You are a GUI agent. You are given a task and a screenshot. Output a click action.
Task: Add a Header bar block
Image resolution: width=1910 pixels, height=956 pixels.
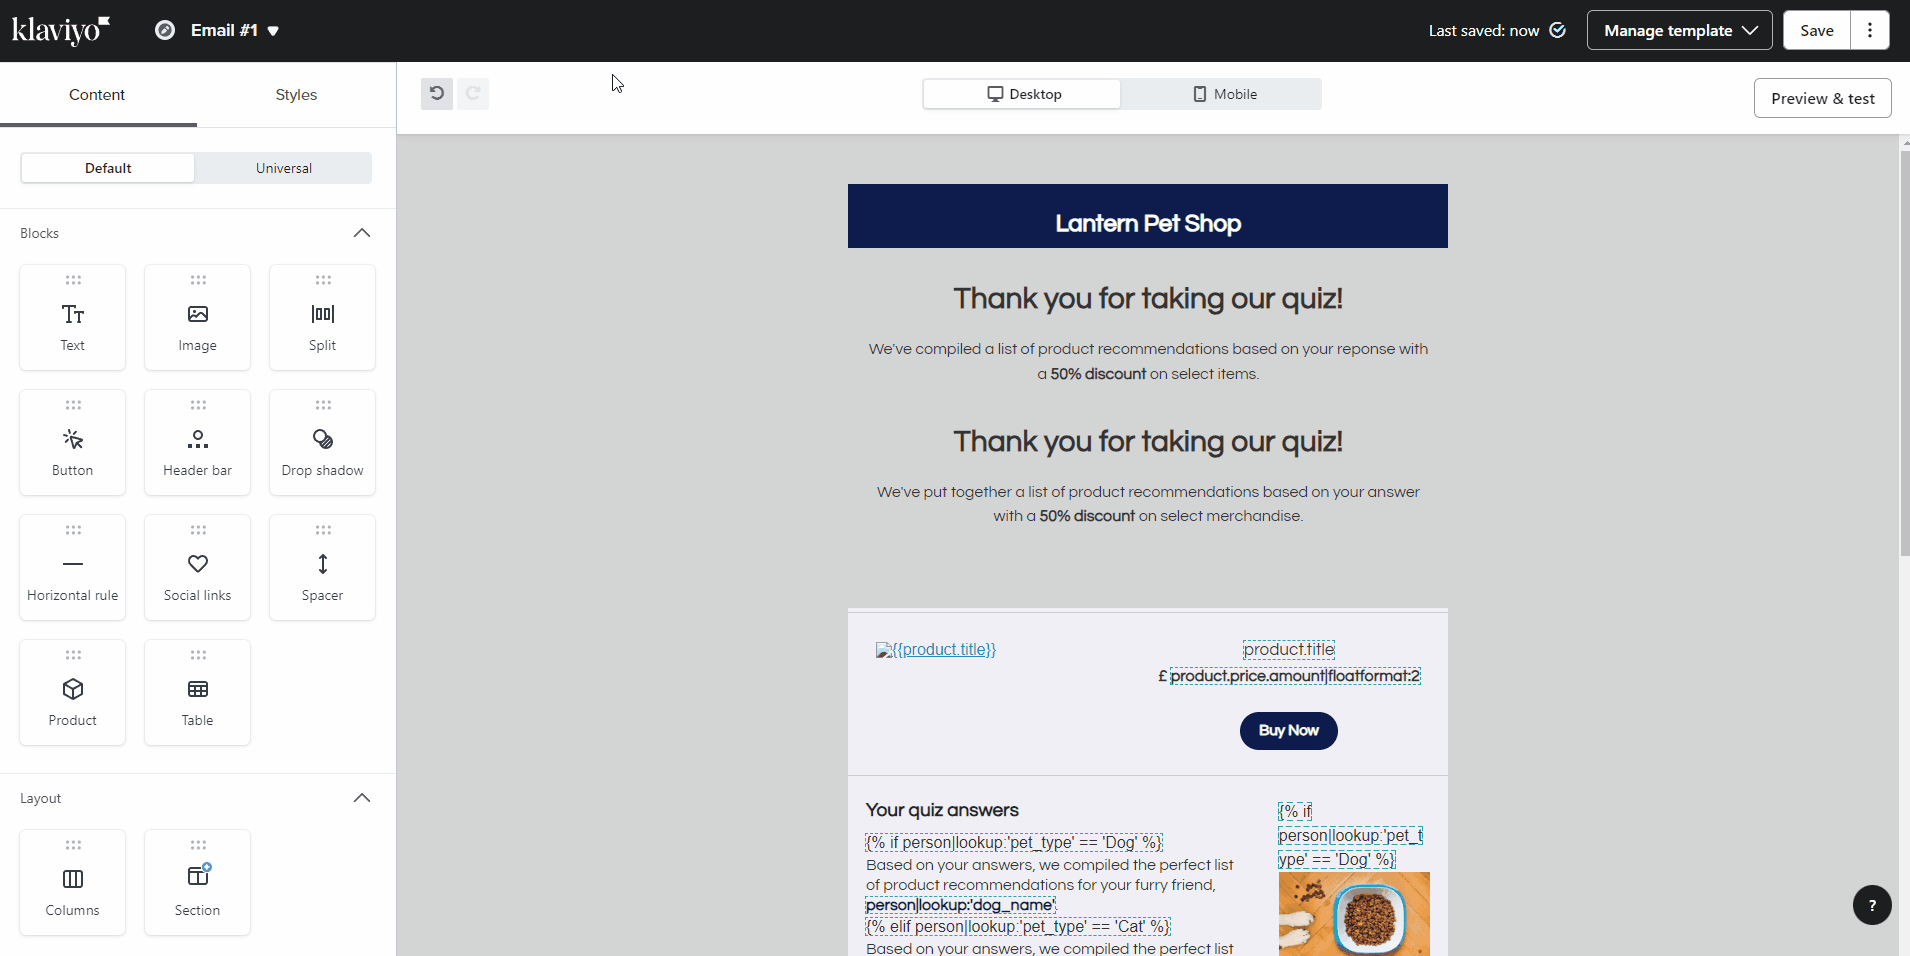(198, 442)
